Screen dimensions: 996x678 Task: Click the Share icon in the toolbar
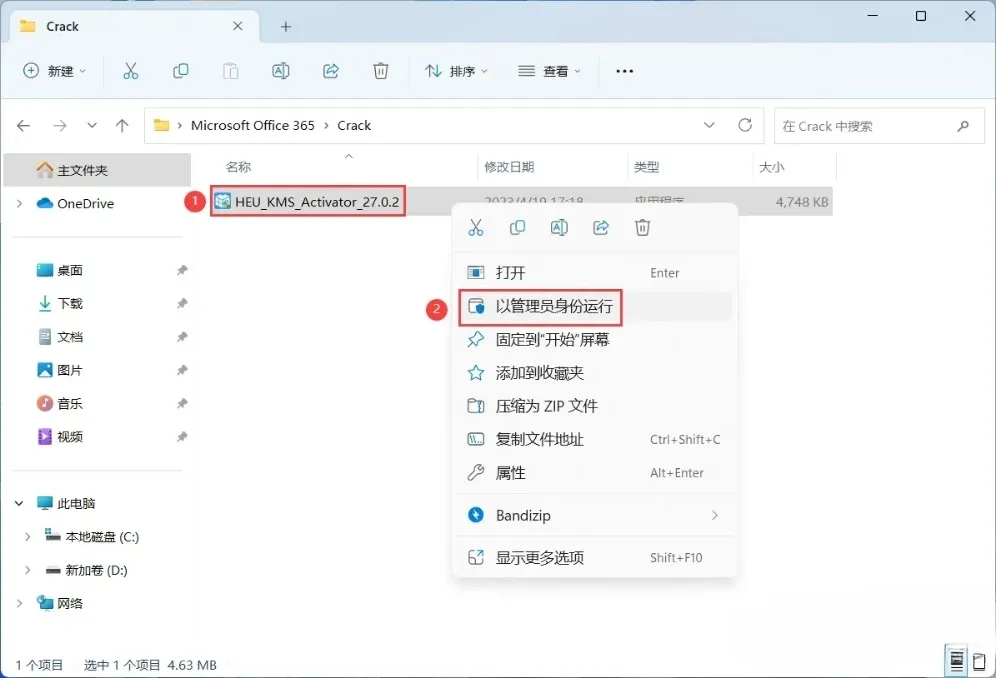[x=331, y=71]
